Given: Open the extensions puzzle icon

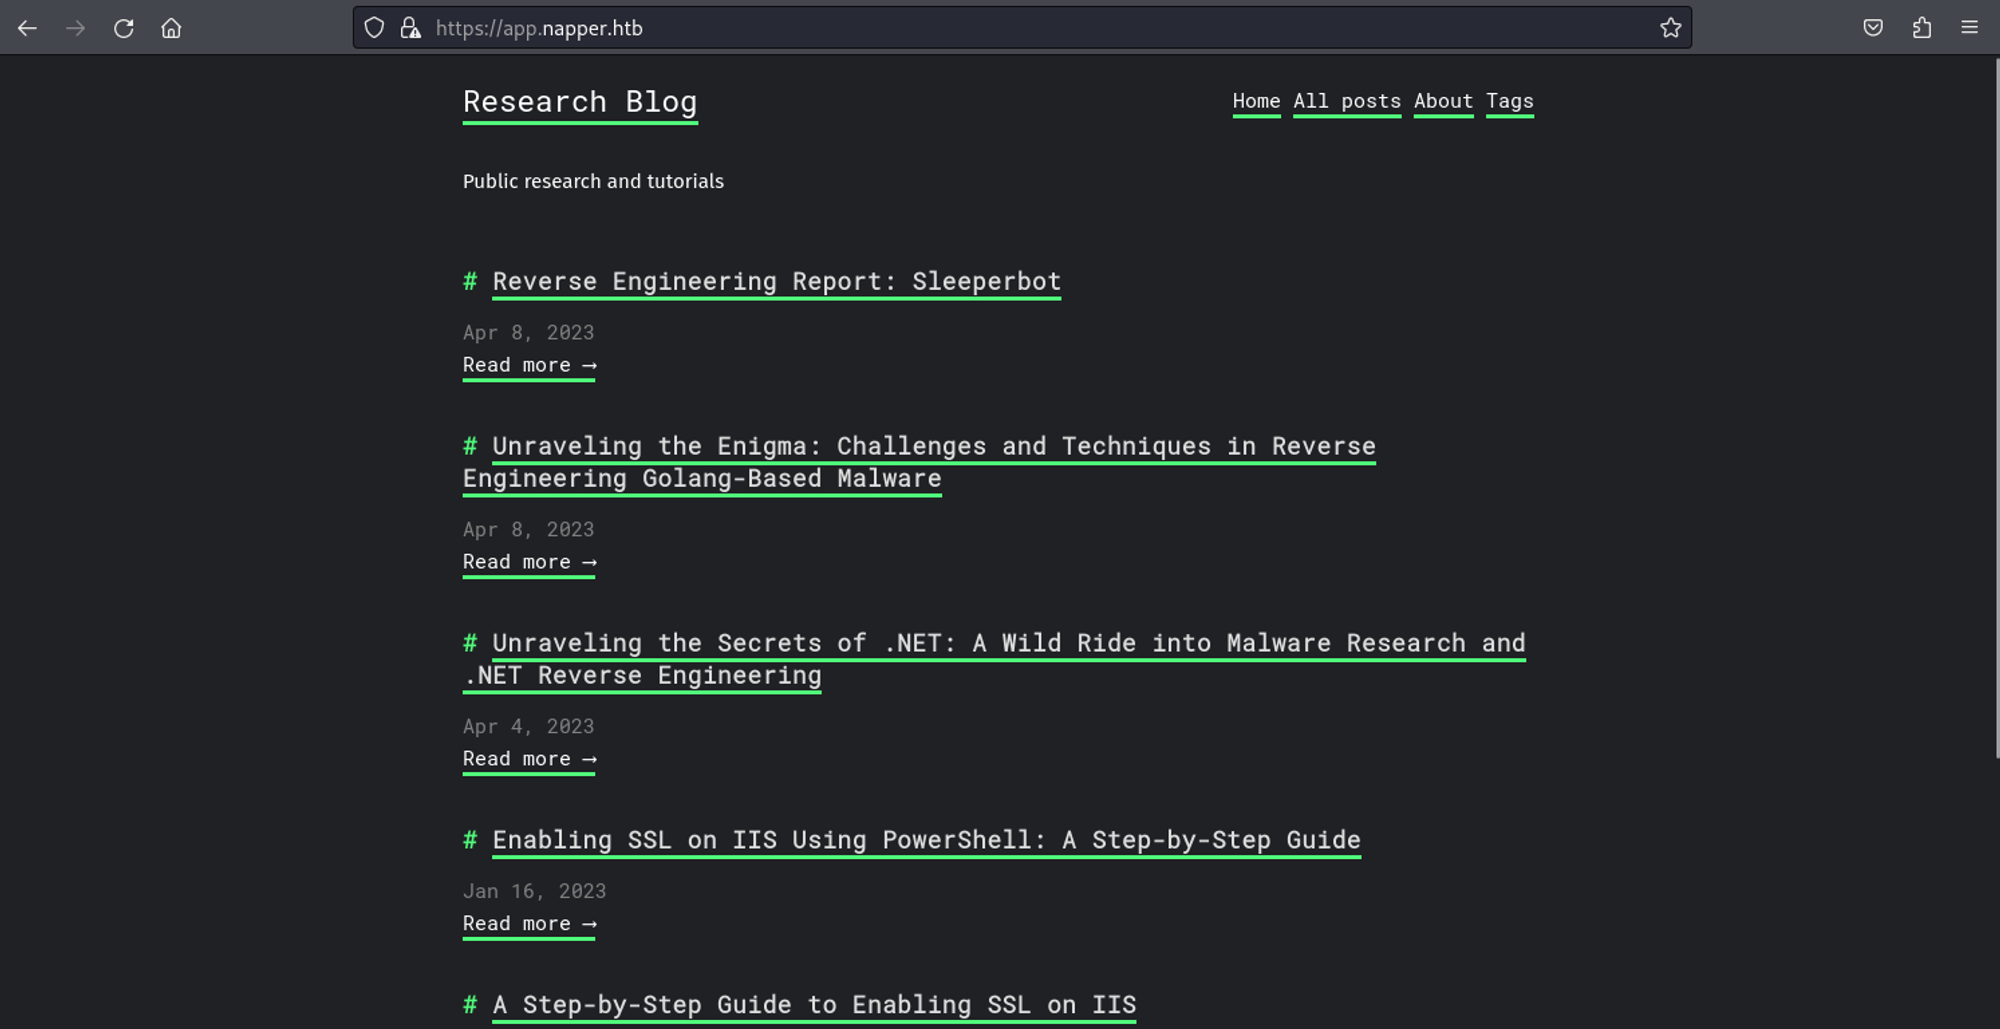Looking at the screenshot, I should (x=1921, y=28).
